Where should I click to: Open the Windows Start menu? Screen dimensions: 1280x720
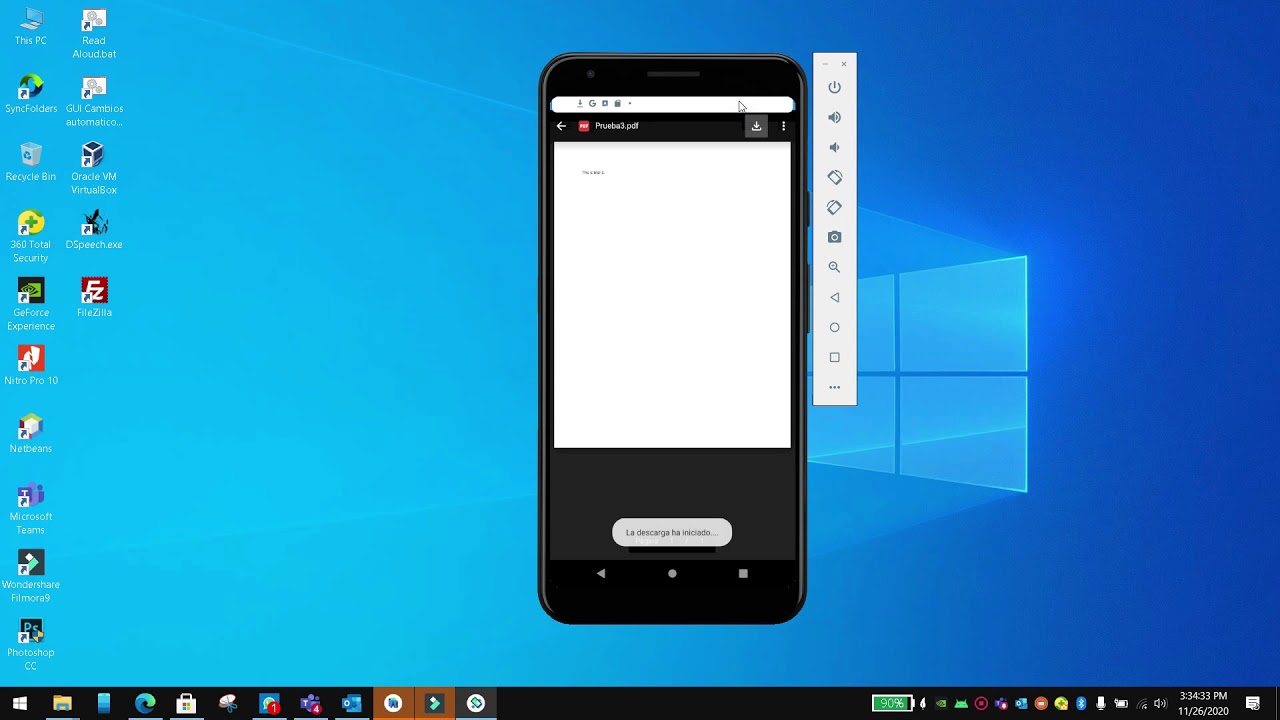click(x=20, y=703)
